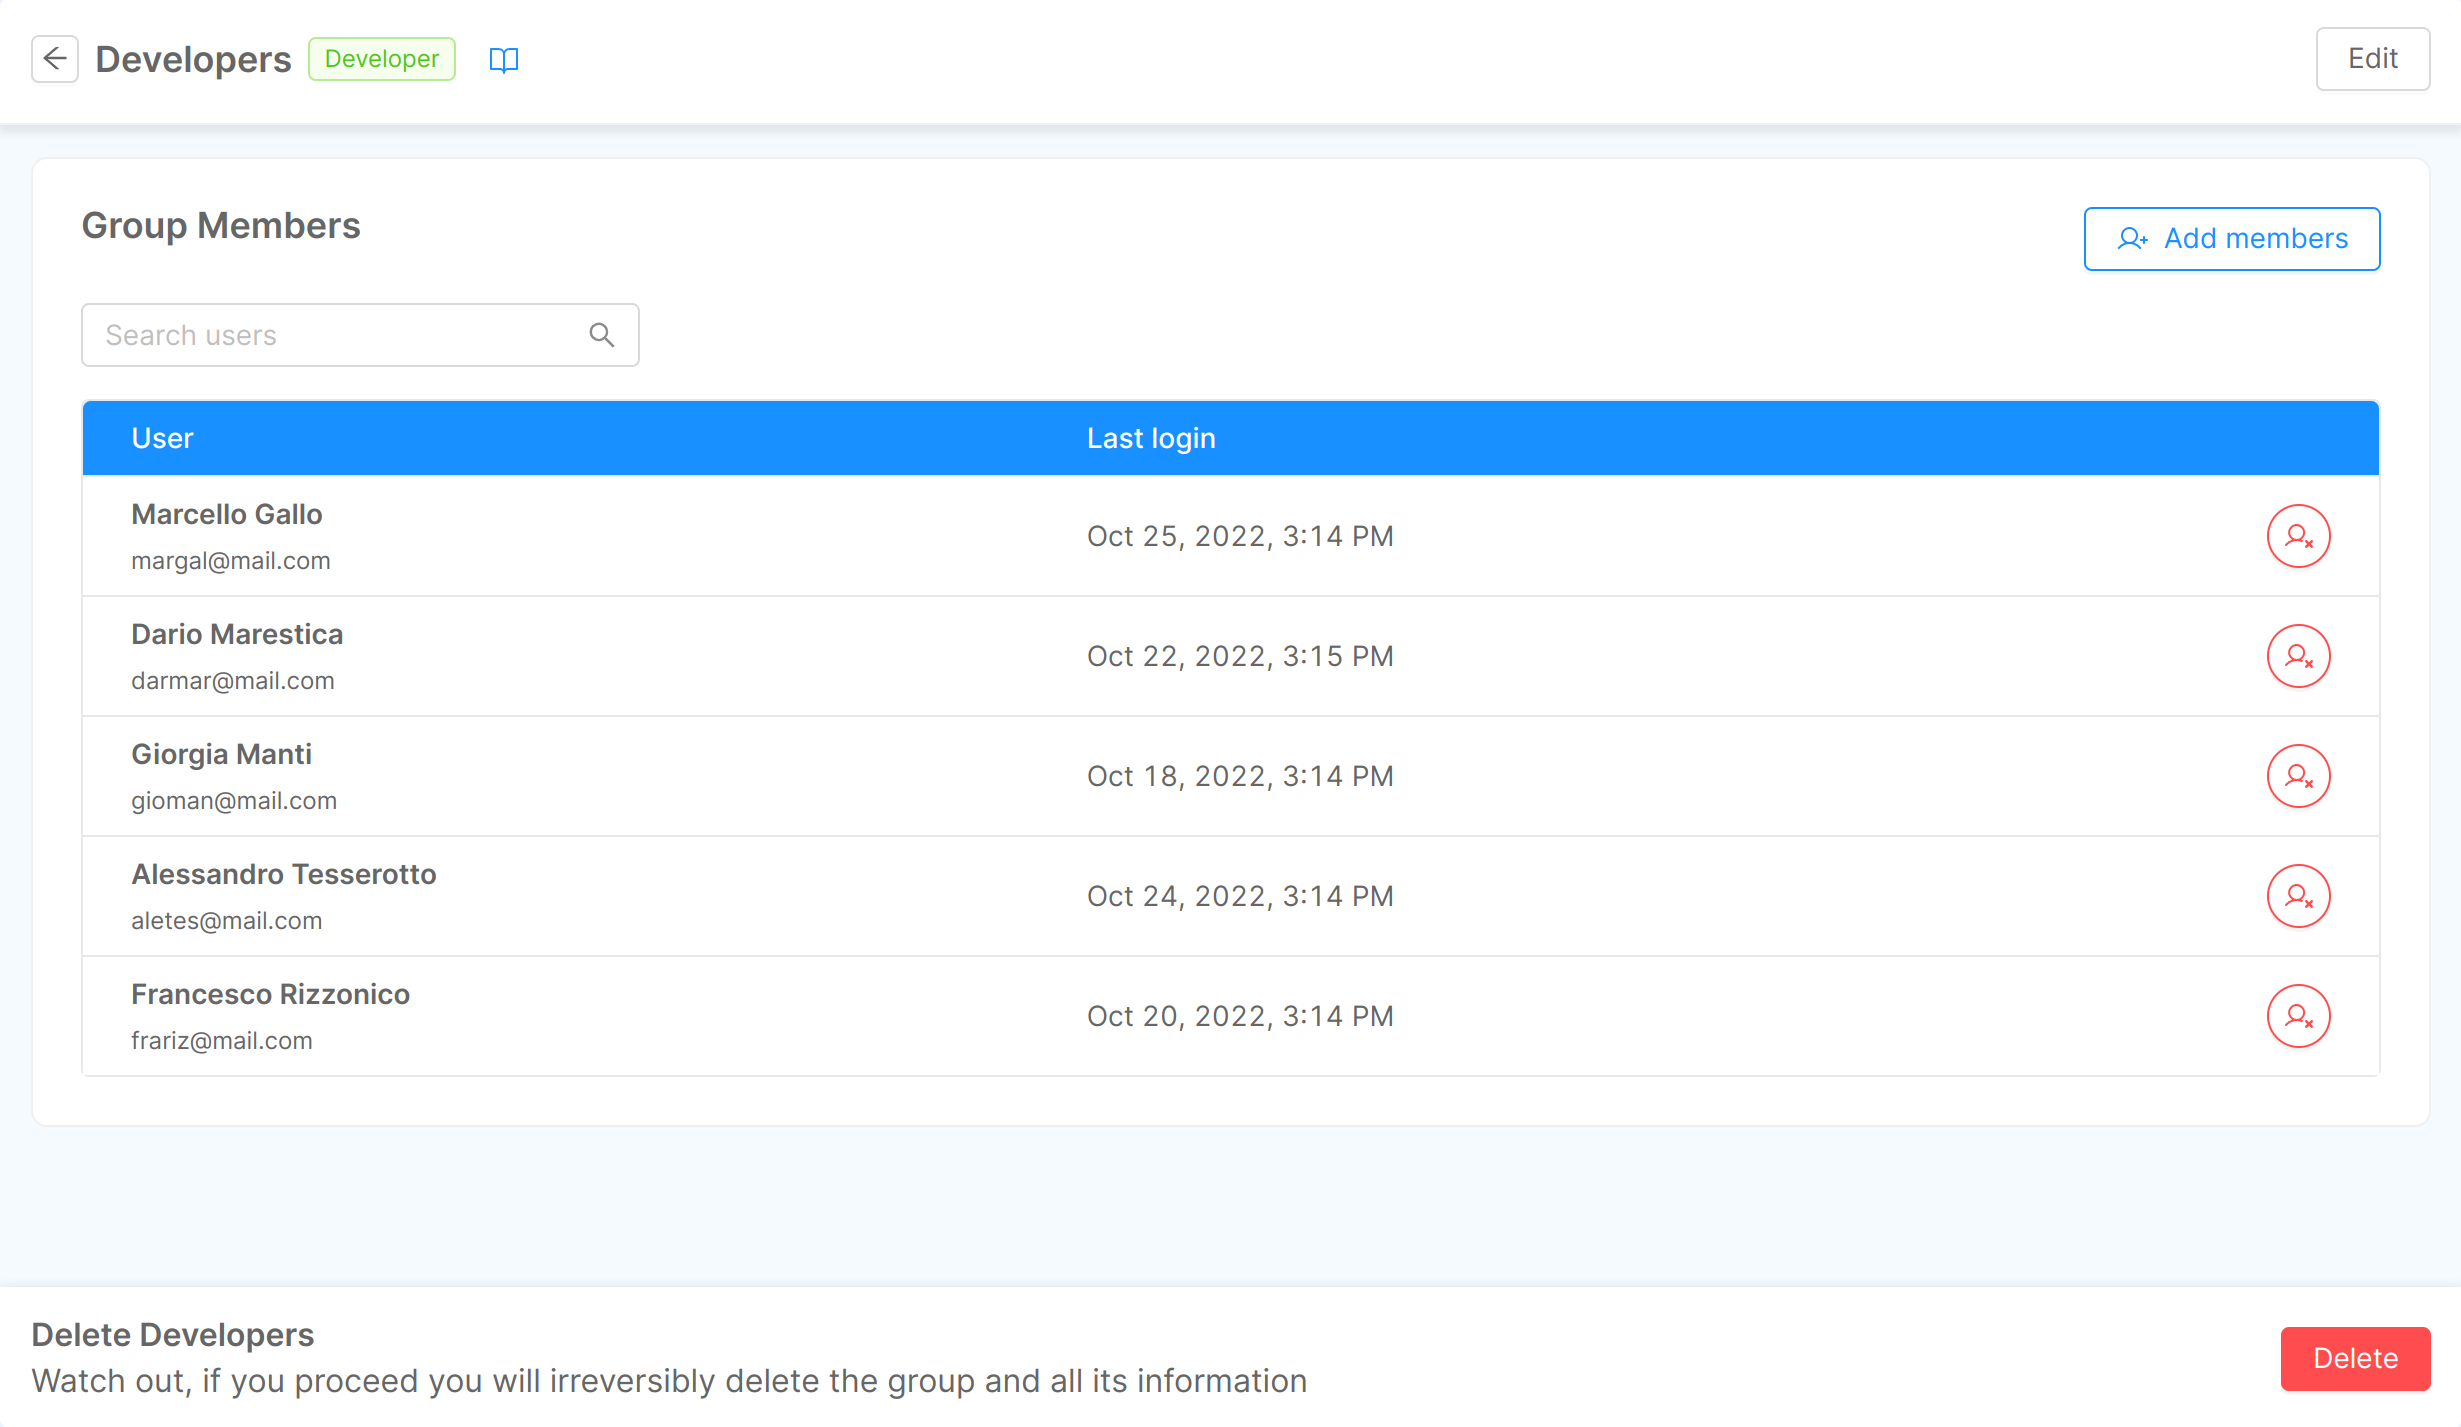
Task: Click the back arrow button
Action: (55, 59)
